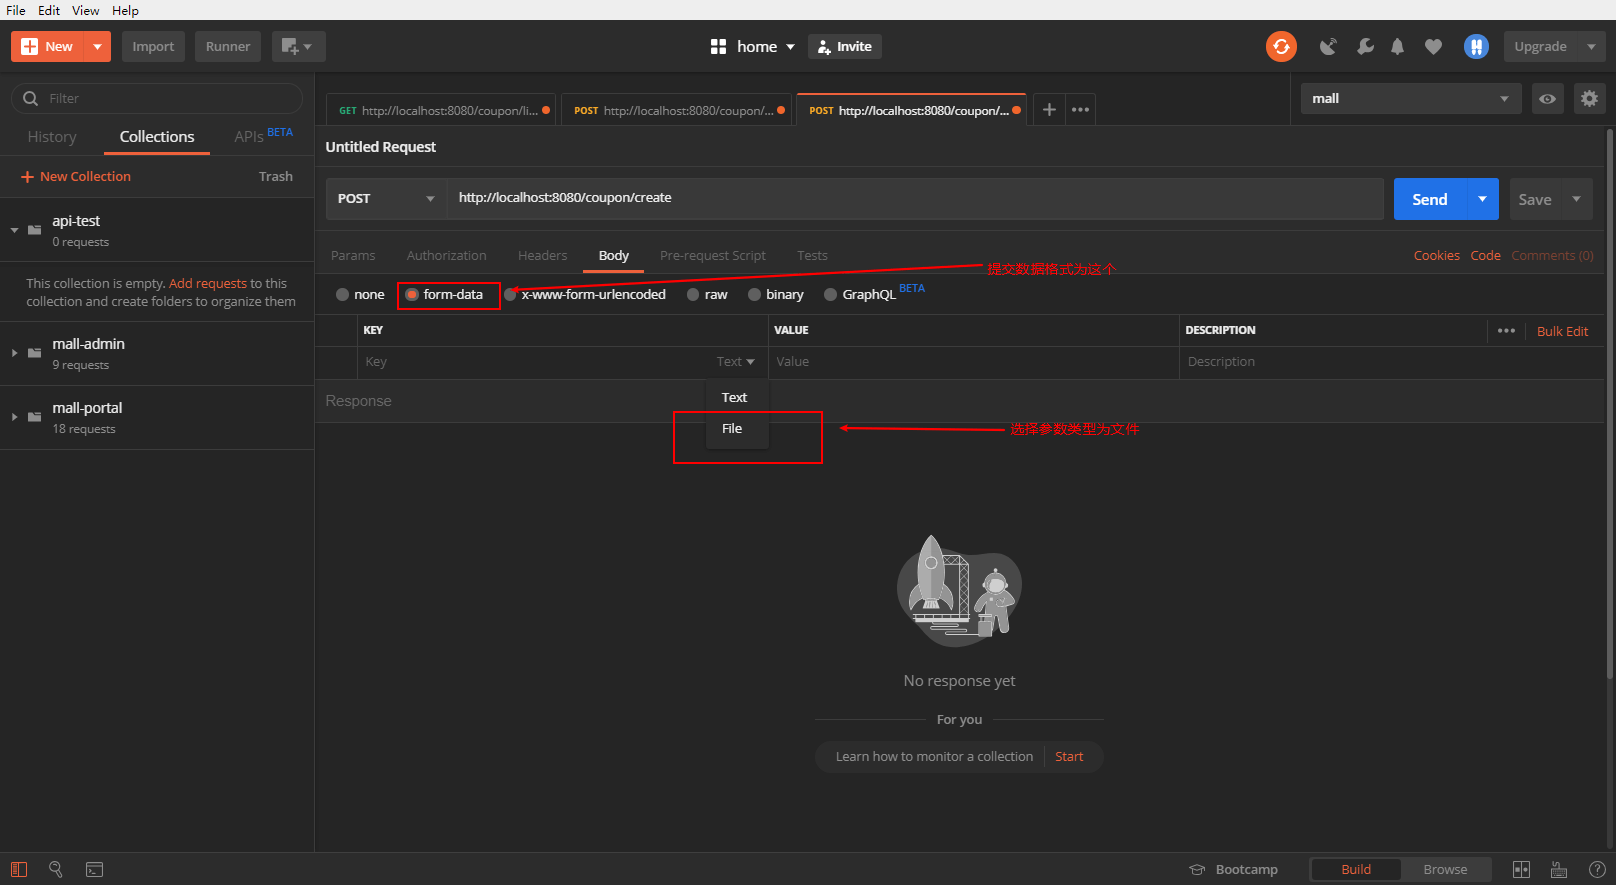Click the mall-admin folder icon
The height and width of the screenshot is (885, 1616).
(x=35, y=353)
